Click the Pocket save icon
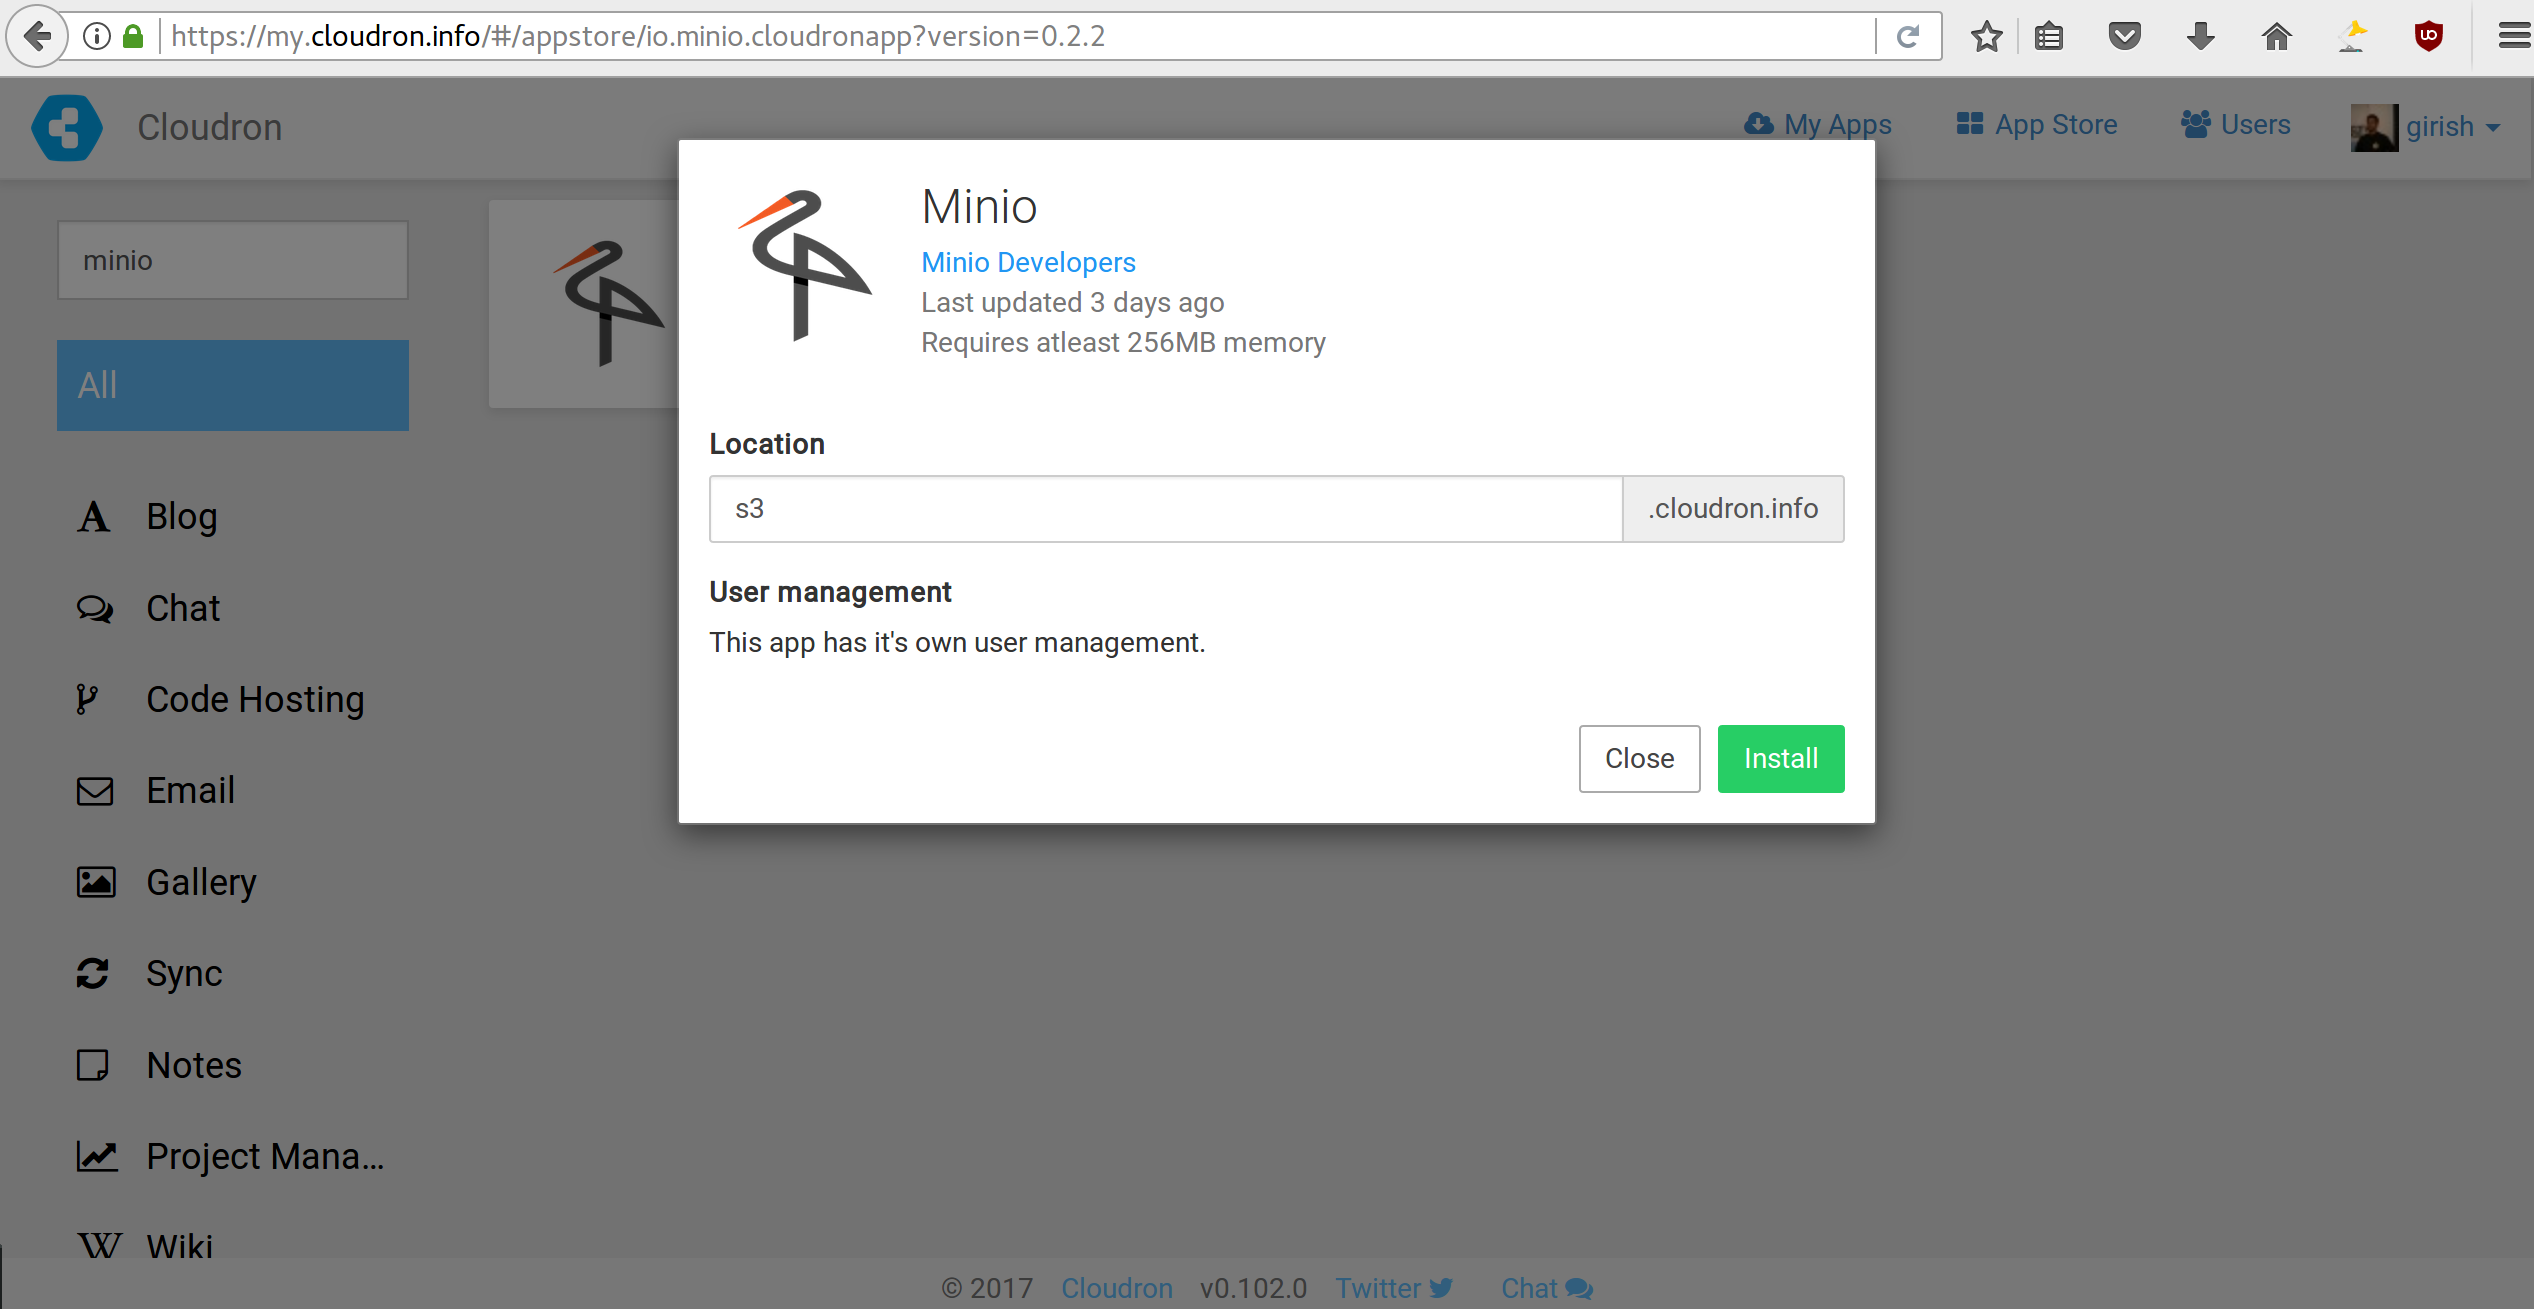 pos(2124,37)
